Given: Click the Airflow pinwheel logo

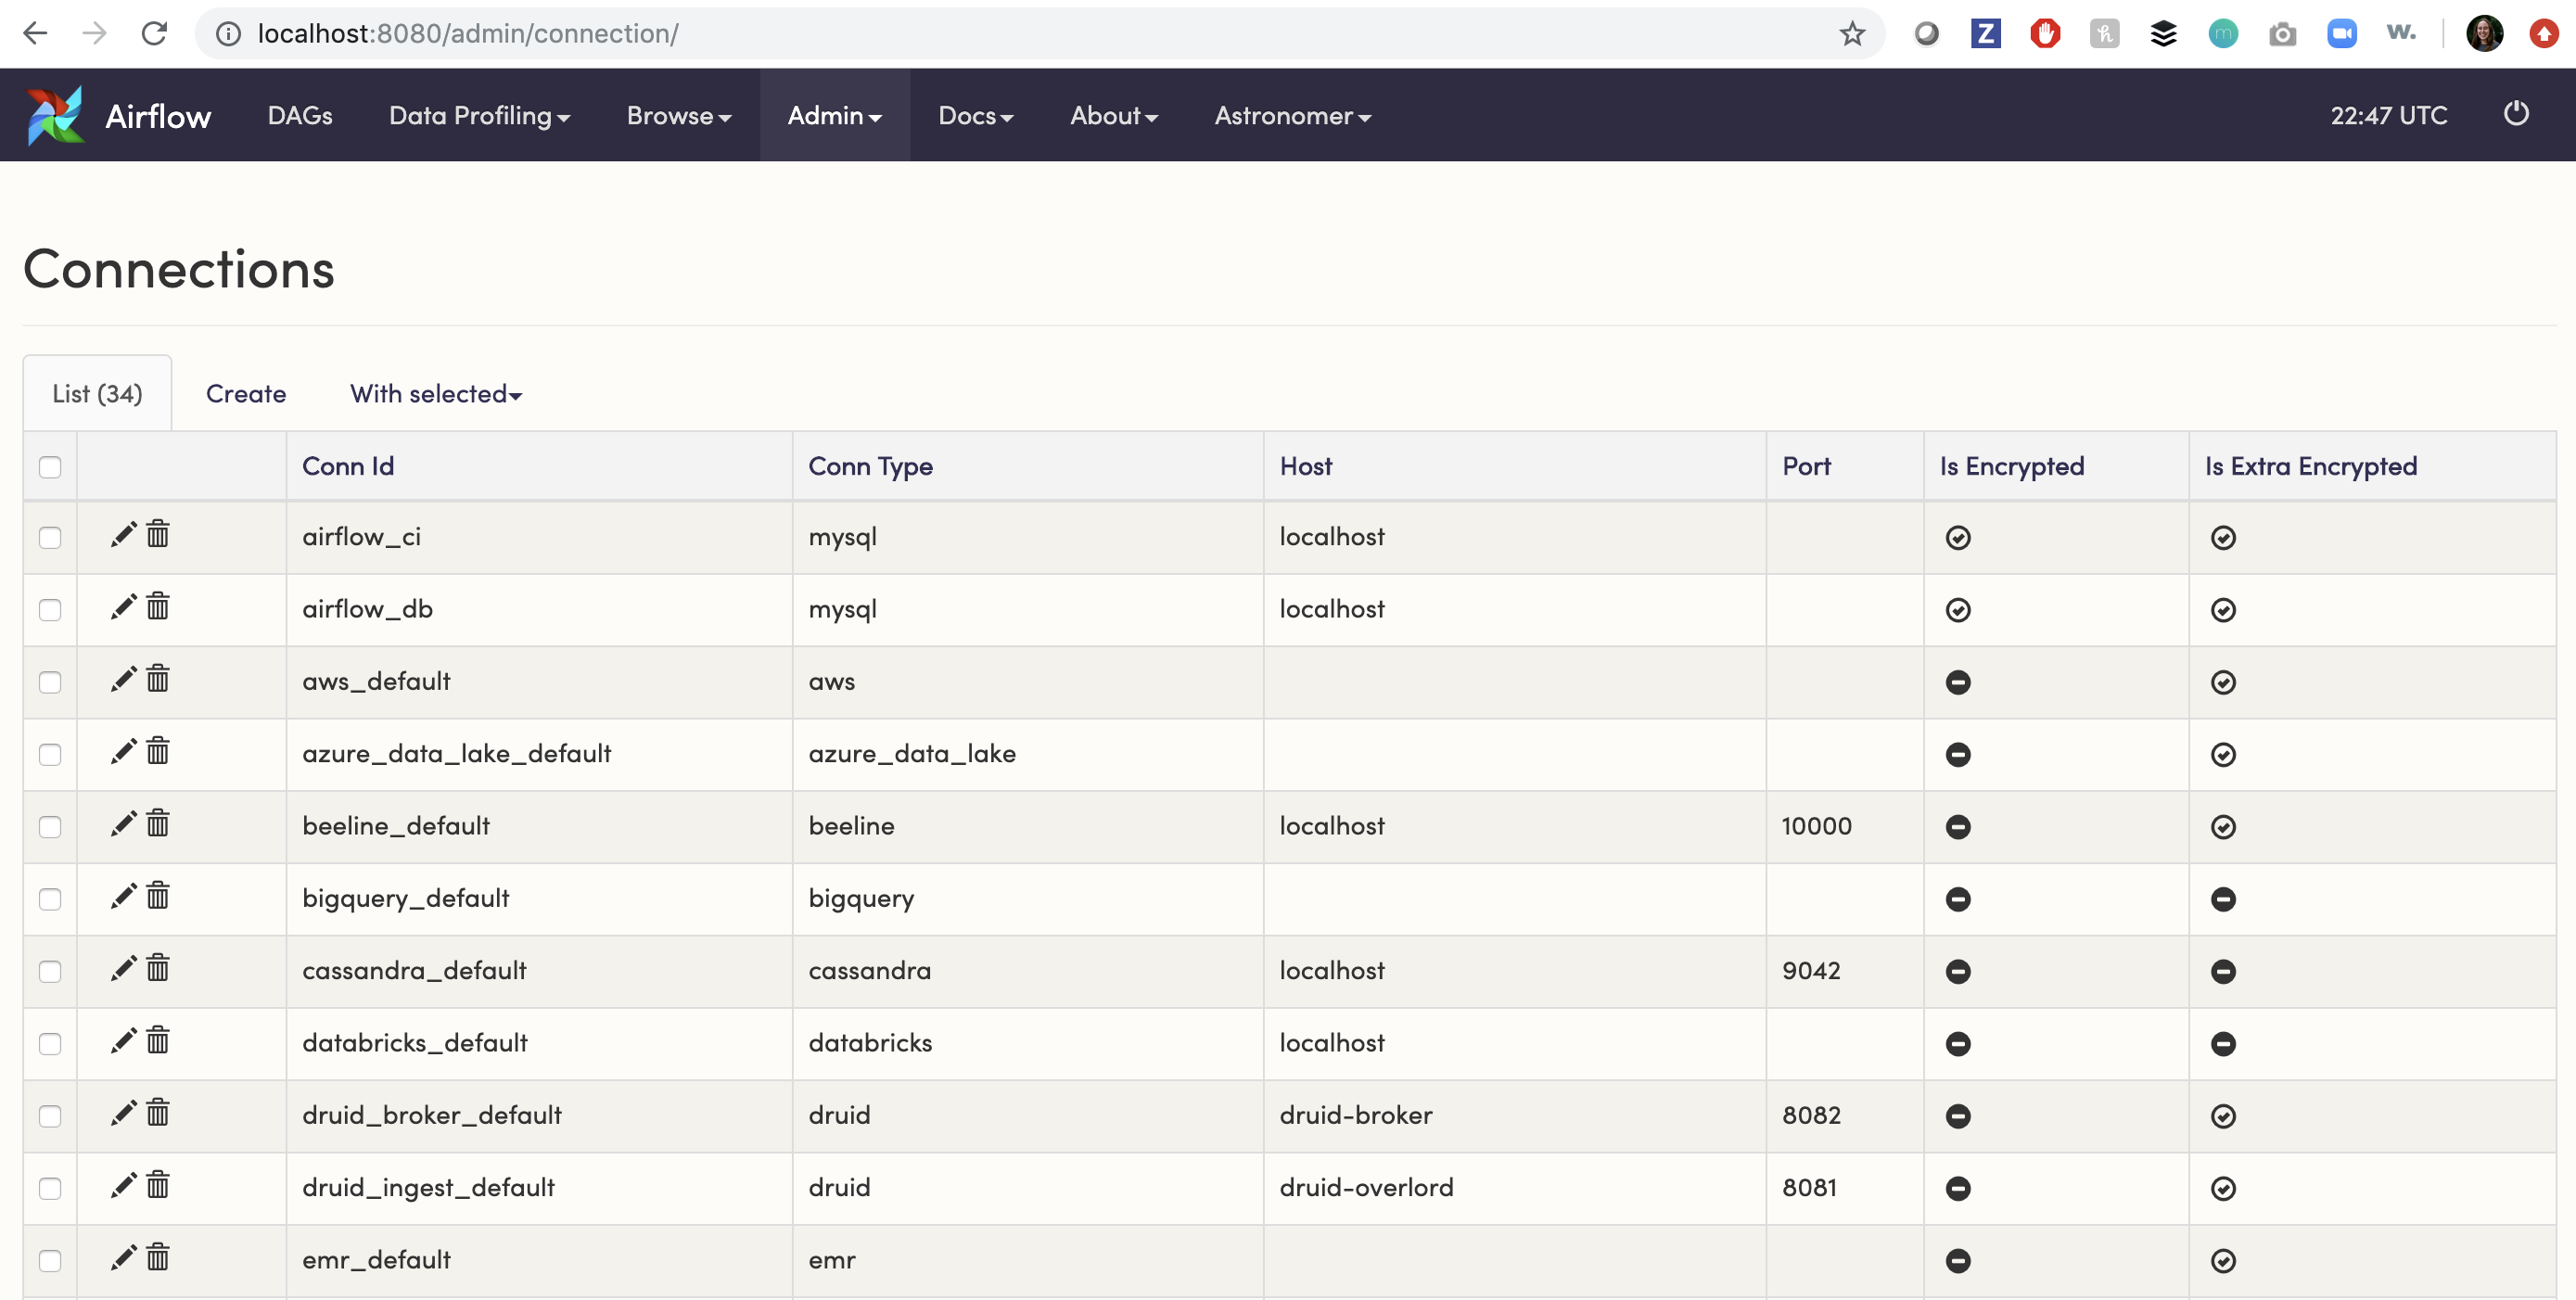Looking at the screenshot, I should pos(54,116).
